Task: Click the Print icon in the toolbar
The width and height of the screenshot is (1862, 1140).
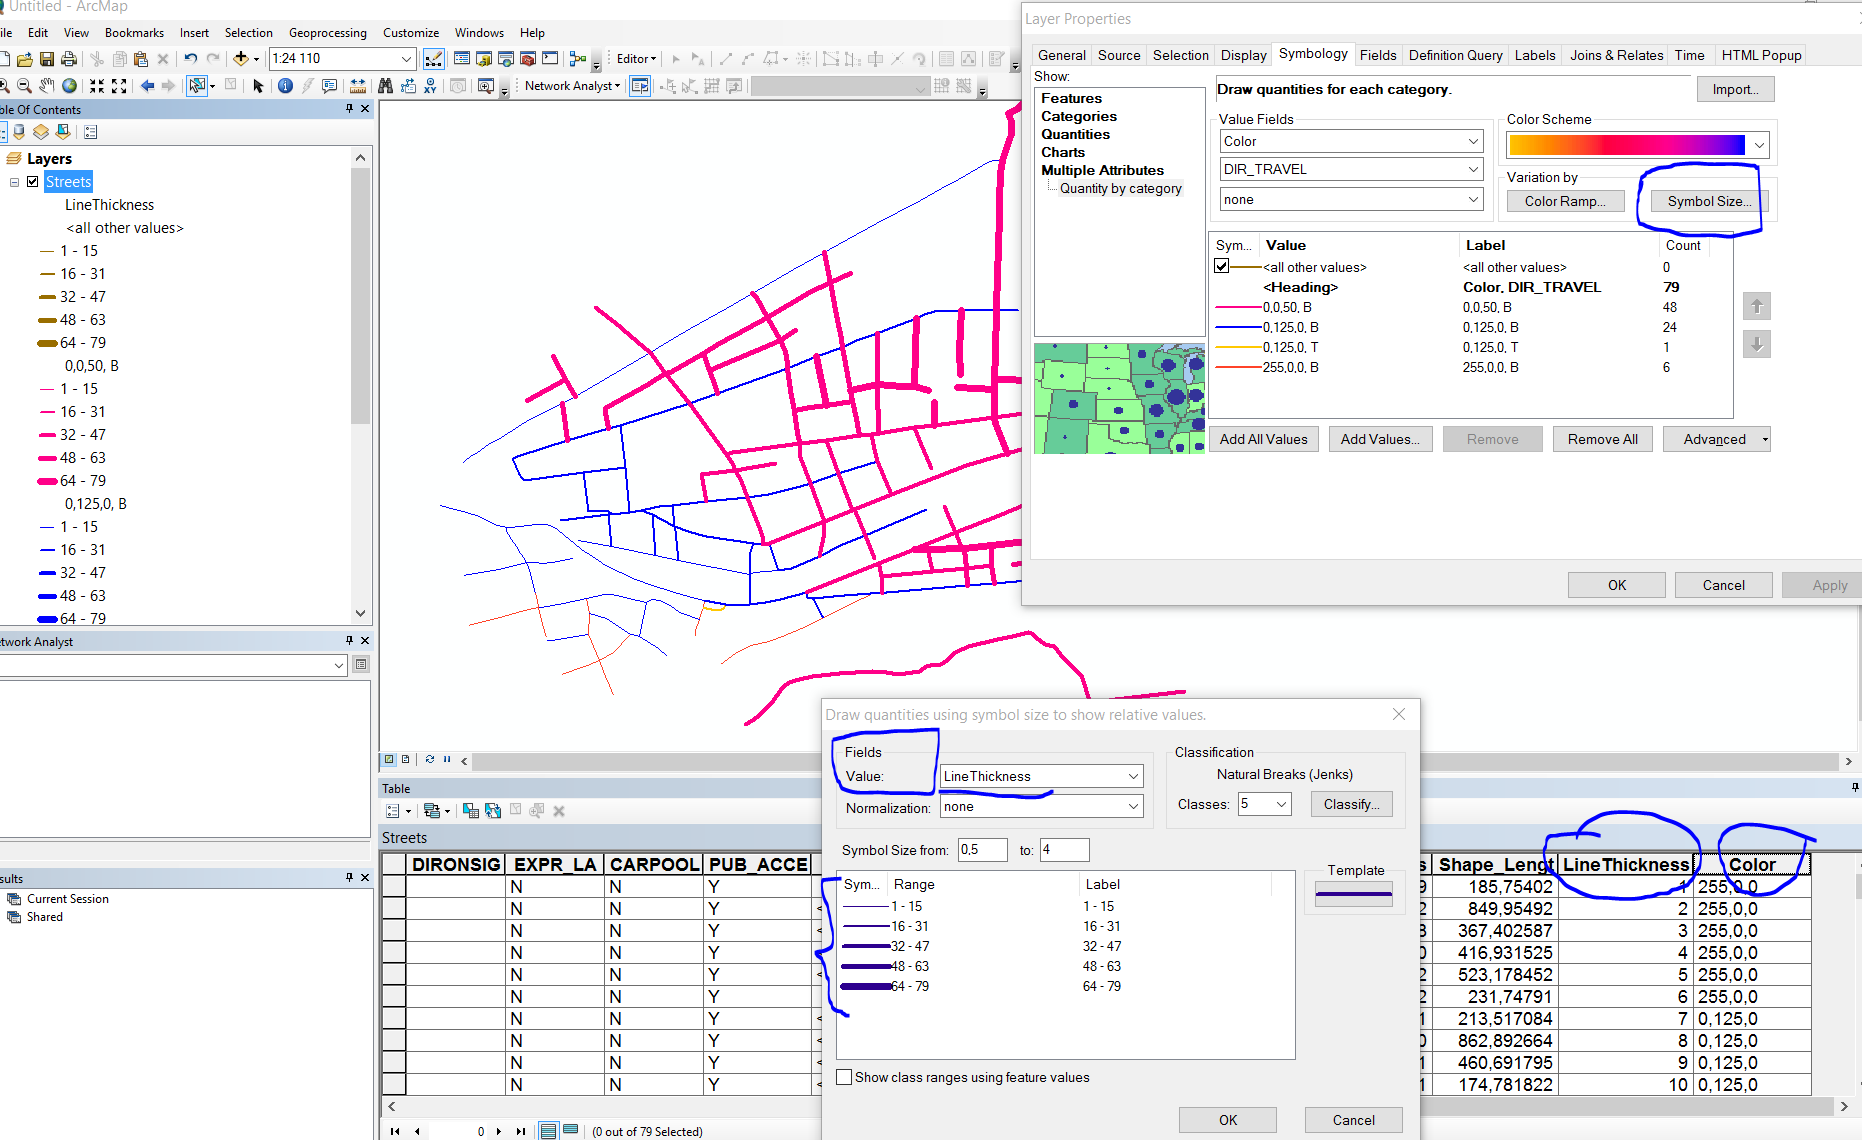Action: coord(69,59)
